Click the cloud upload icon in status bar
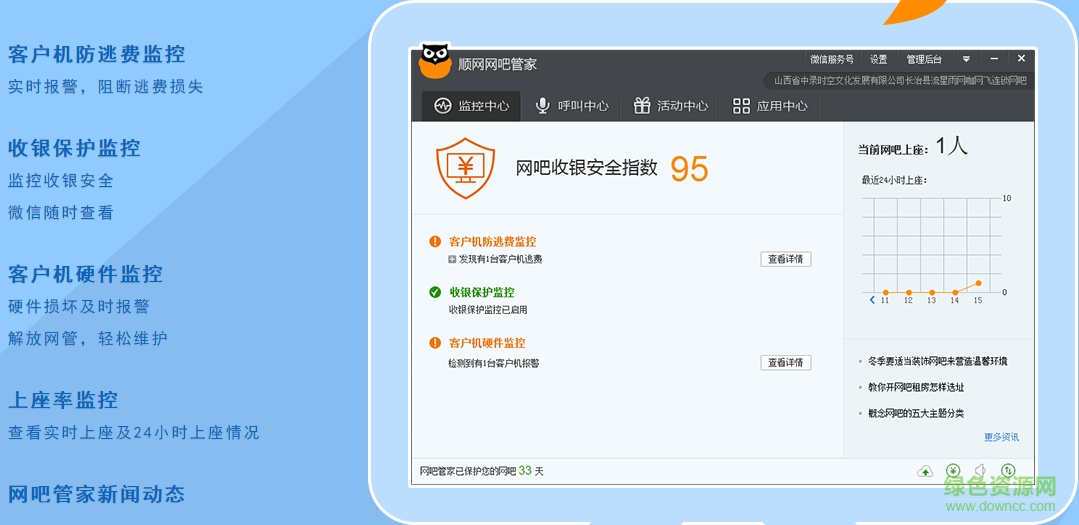Image resolution: width=1079 pixels, height=525 pixels. 926,471
